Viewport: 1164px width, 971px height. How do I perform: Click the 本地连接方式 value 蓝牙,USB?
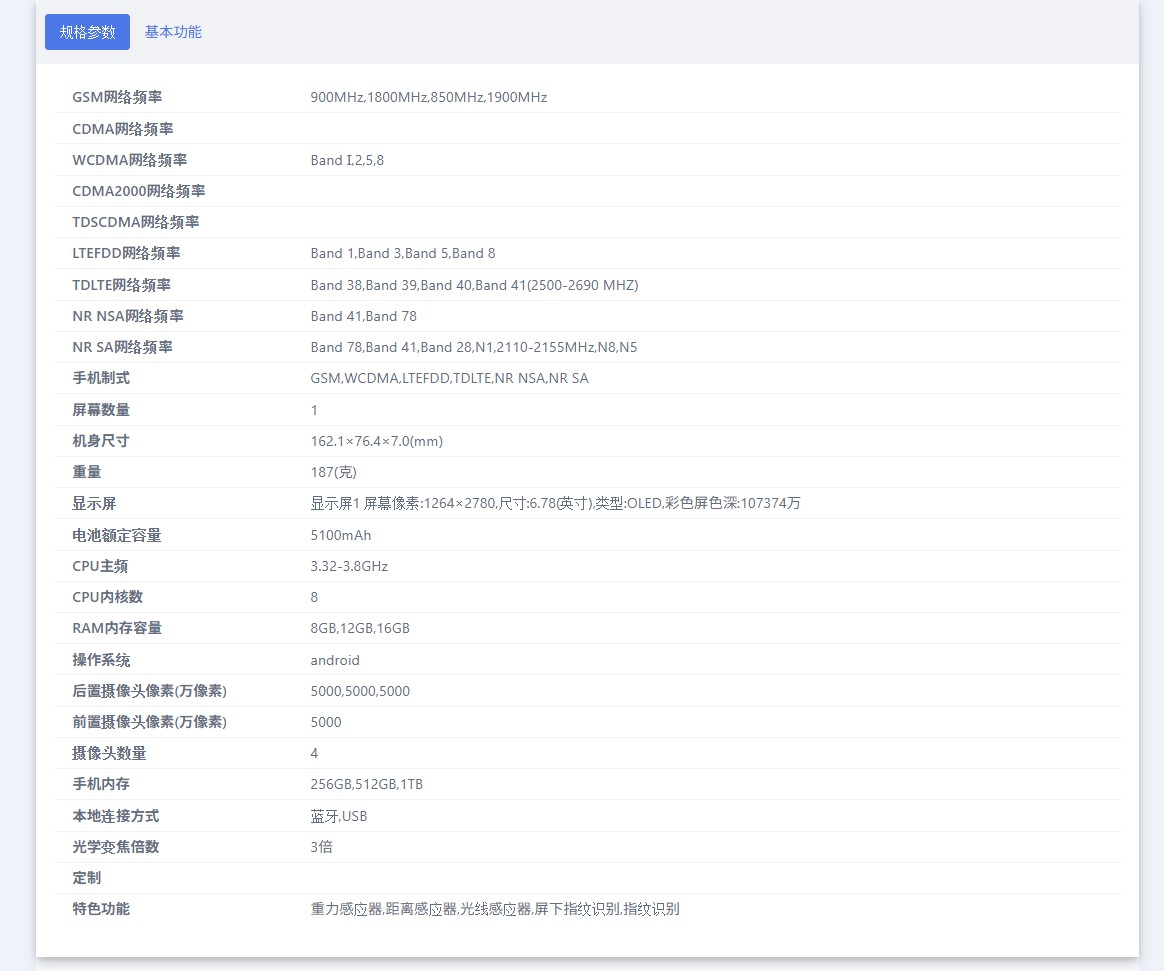tap(339, 816)
